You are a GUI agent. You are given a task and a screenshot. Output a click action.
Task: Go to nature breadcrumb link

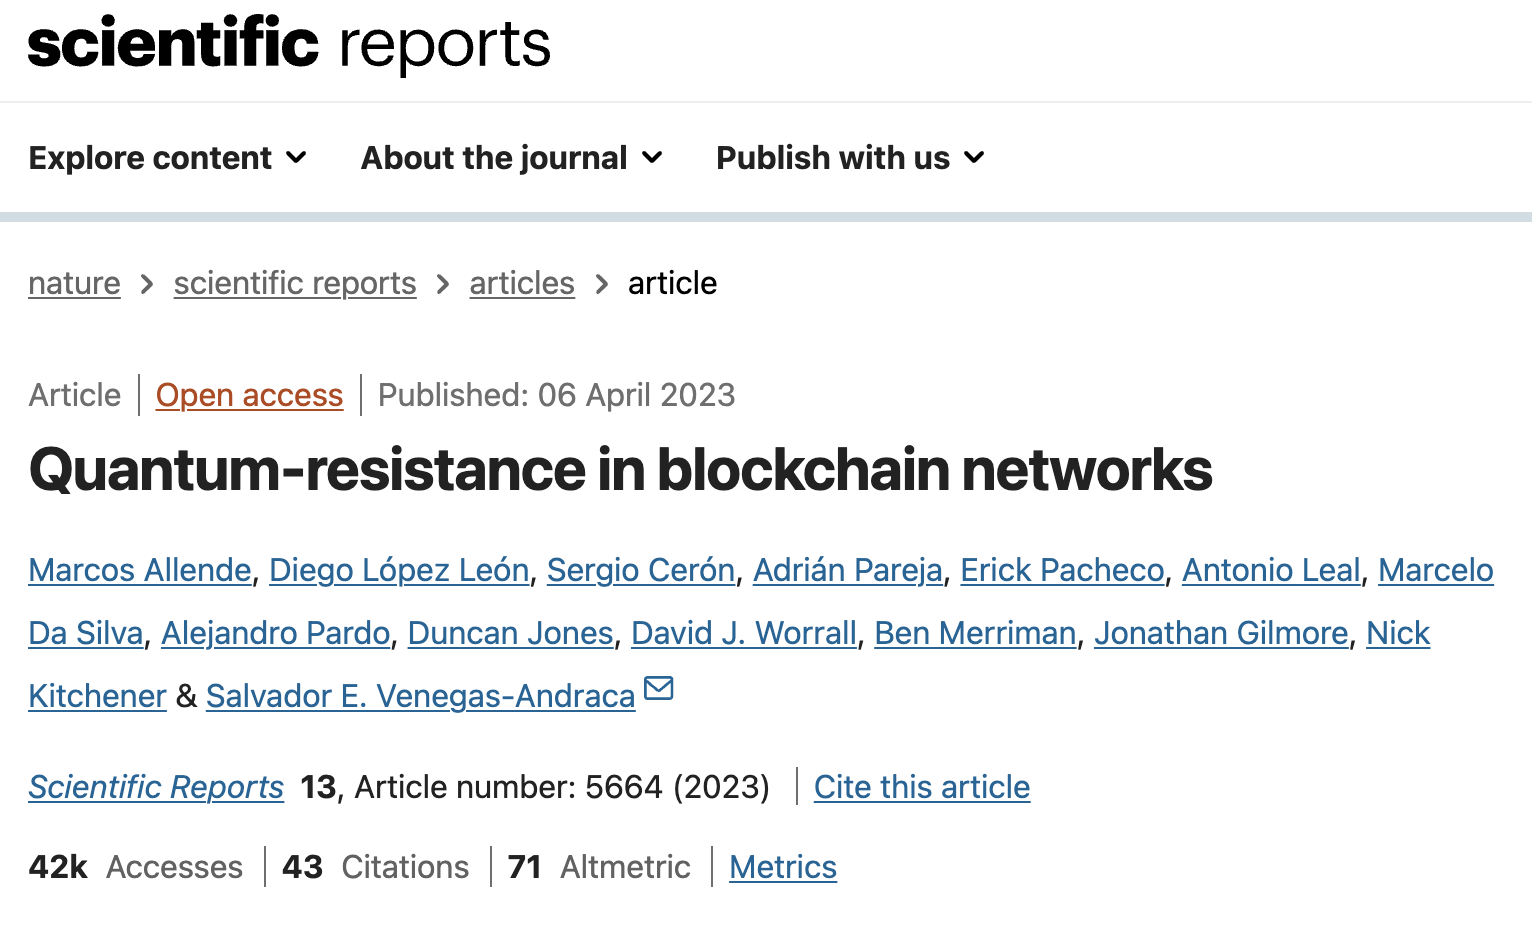tap(74, 283)
